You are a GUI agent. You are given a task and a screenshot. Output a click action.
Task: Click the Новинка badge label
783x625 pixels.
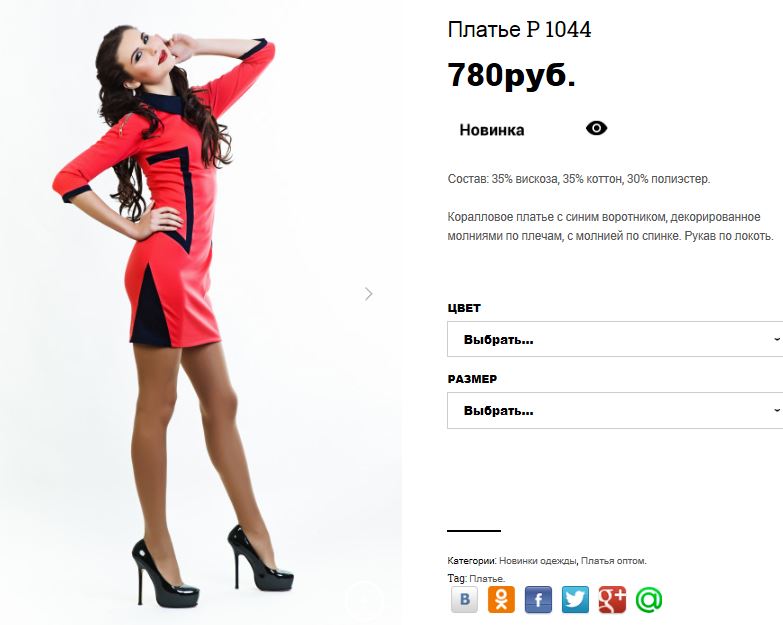[x=492, y=130]
